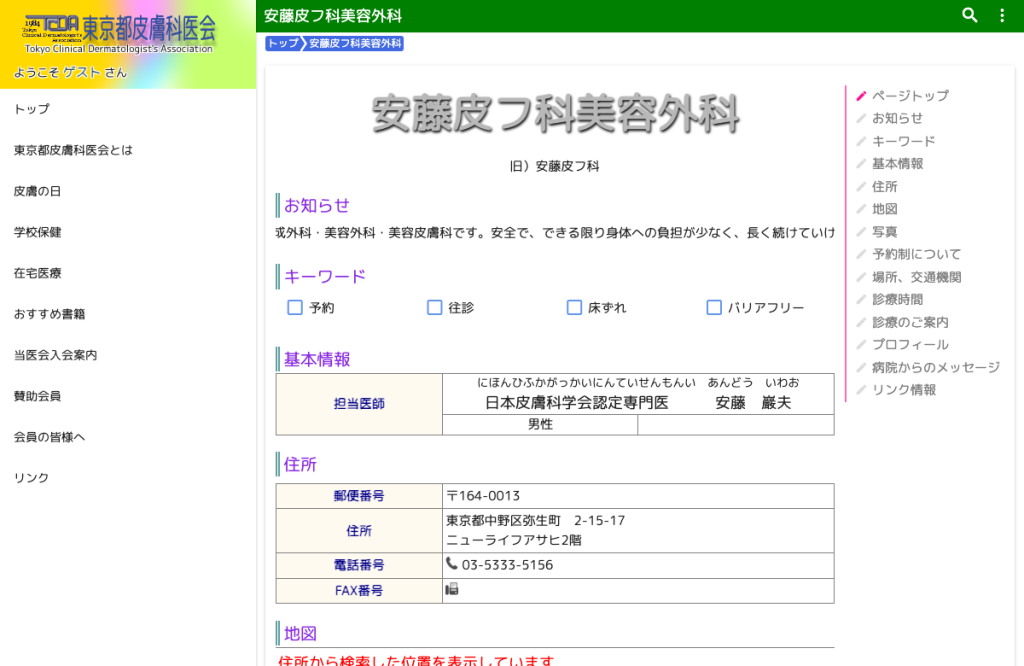The width and height of the screenshot is (1024, 666).
Task: Toggle the 予約 keyword checkbox
Action: 295,308
